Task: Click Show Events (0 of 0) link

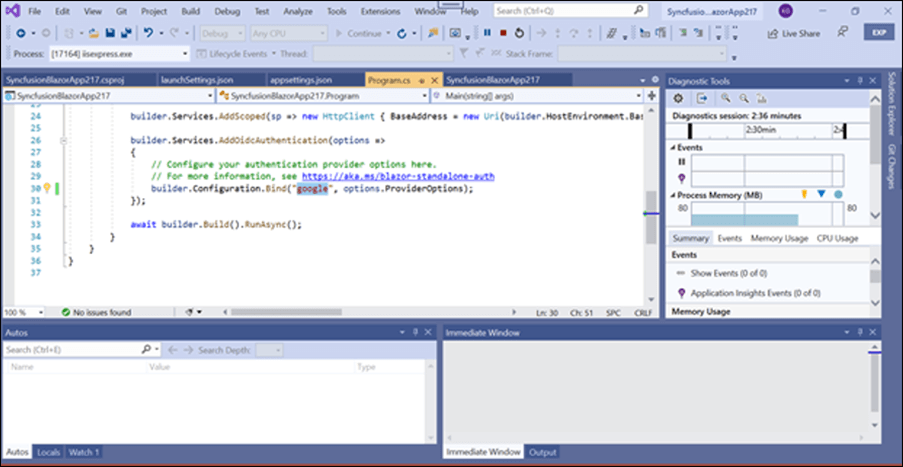Action: click(x=730, y=272)
